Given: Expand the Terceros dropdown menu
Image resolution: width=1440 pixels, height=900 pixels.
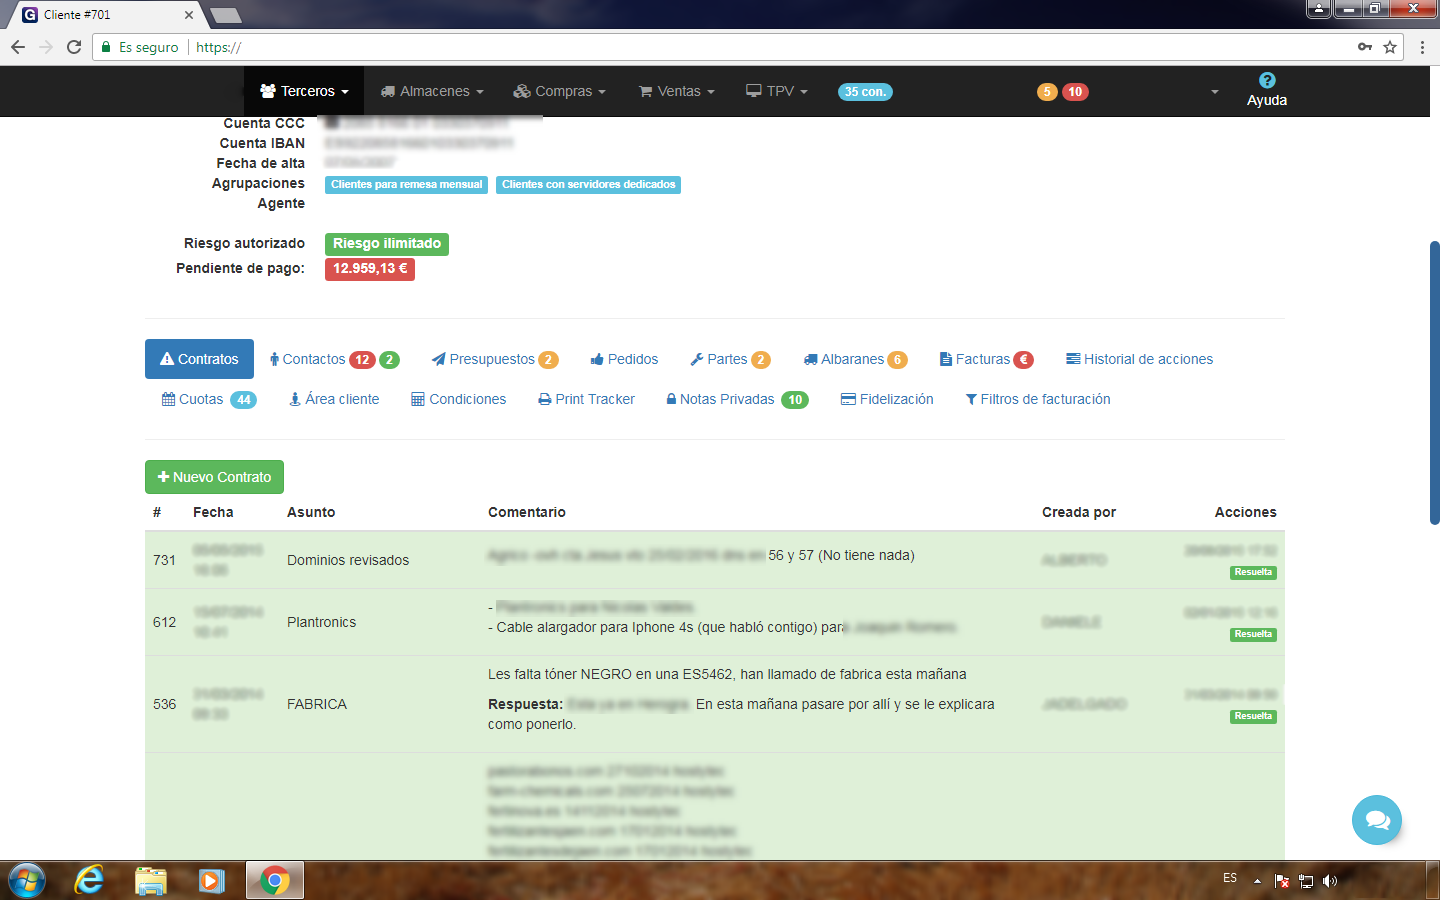Looking at the screenshot, I should [304, 91].
